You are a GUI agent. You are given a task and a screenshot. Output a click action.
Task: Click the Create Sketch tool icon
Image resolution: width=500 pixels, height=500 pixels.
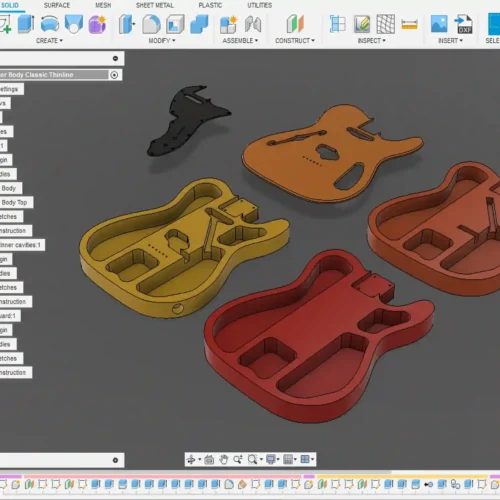tap(5, 24)
